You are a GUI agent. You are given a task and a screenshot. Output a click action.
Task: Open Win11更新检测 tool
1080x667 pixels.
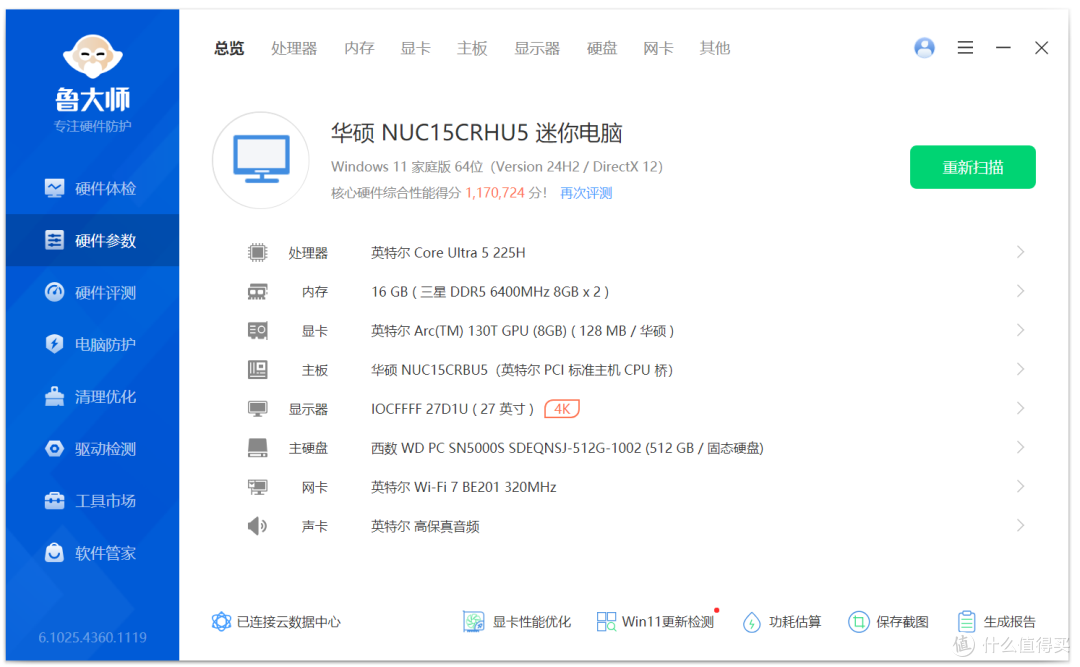coord(655,622)
